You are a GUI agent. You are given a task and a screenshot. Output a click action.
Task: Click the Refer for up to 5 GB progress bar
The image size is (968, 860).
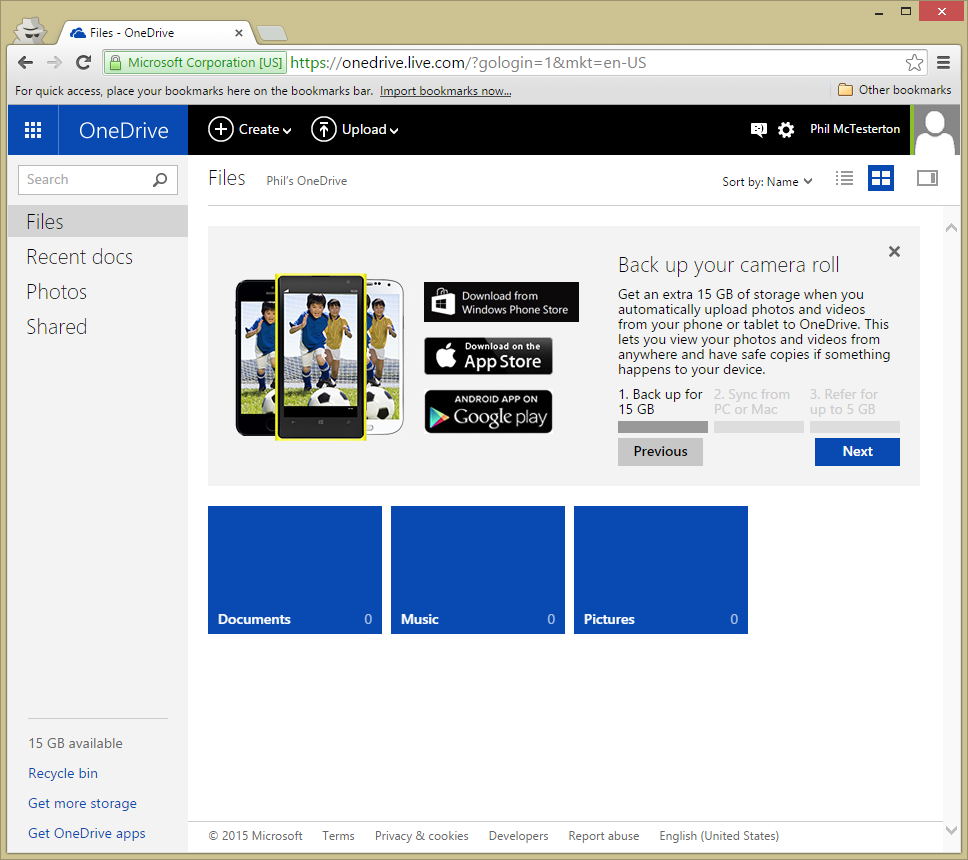click(x=854, y=427)
